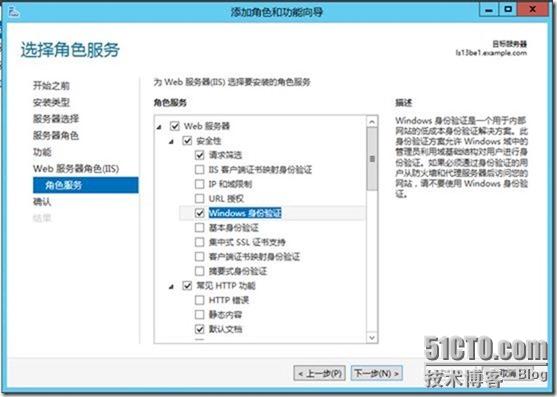
Task: Uncheck Windows 身份验证 checkbox
Action: coord(200,213)
